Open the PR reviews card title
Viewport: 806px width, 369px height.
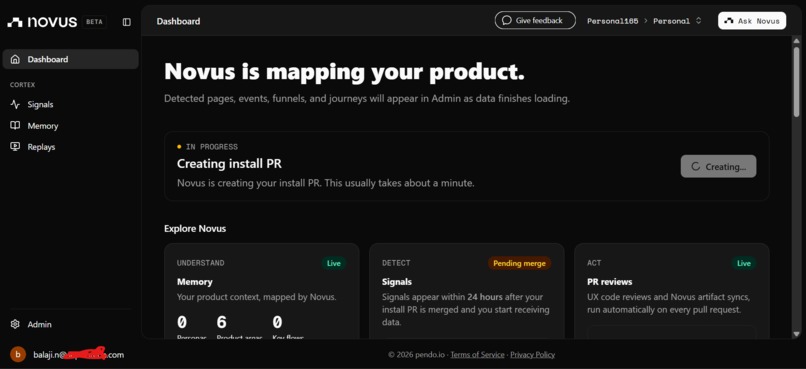(x=609, y=282)
